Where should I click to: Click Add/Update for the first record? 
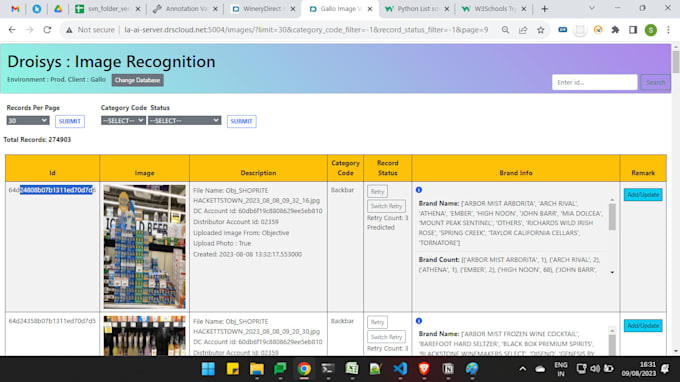tap(643, 195)
